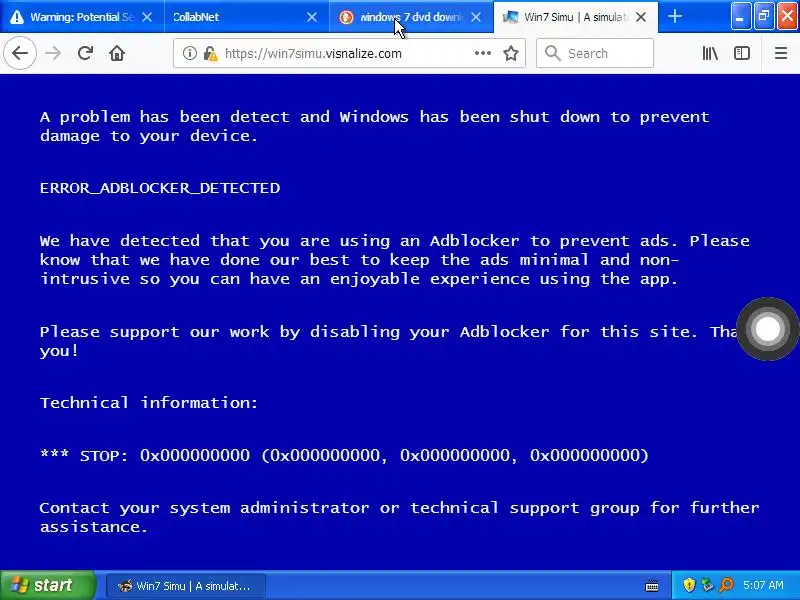The width and height of the screenshot is (800, 600).
Task: Bookmark this page with the star icon
Action: [x=511, y=53]
